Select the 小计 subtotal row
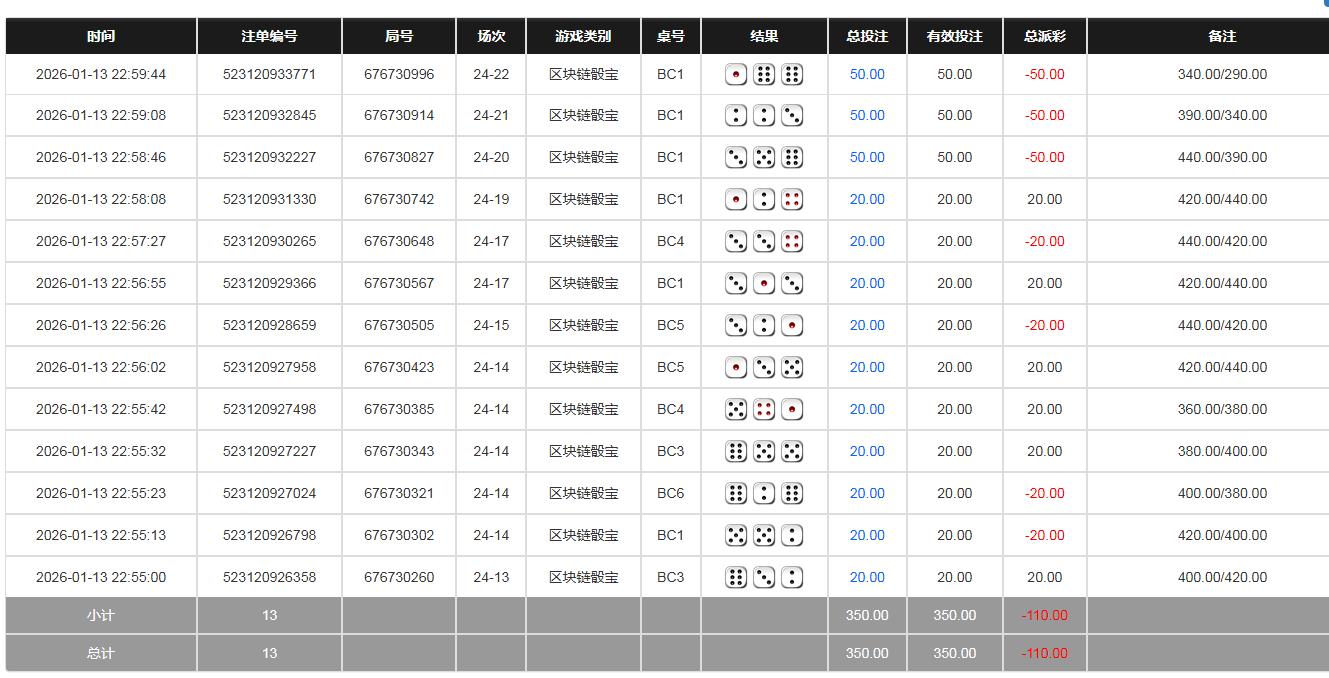The image size is (1329, 678). point(100,615)
